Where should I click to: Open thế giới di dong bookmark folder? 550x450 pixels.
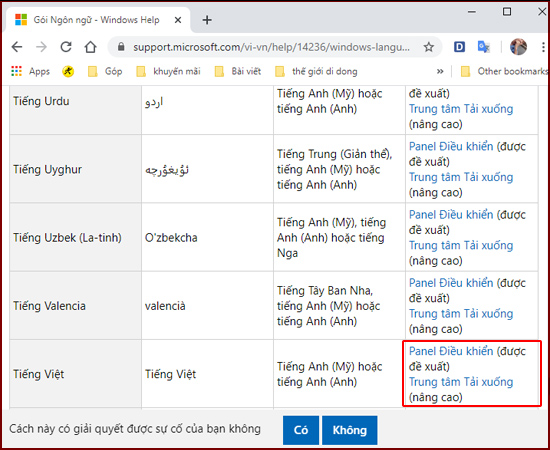316,72
